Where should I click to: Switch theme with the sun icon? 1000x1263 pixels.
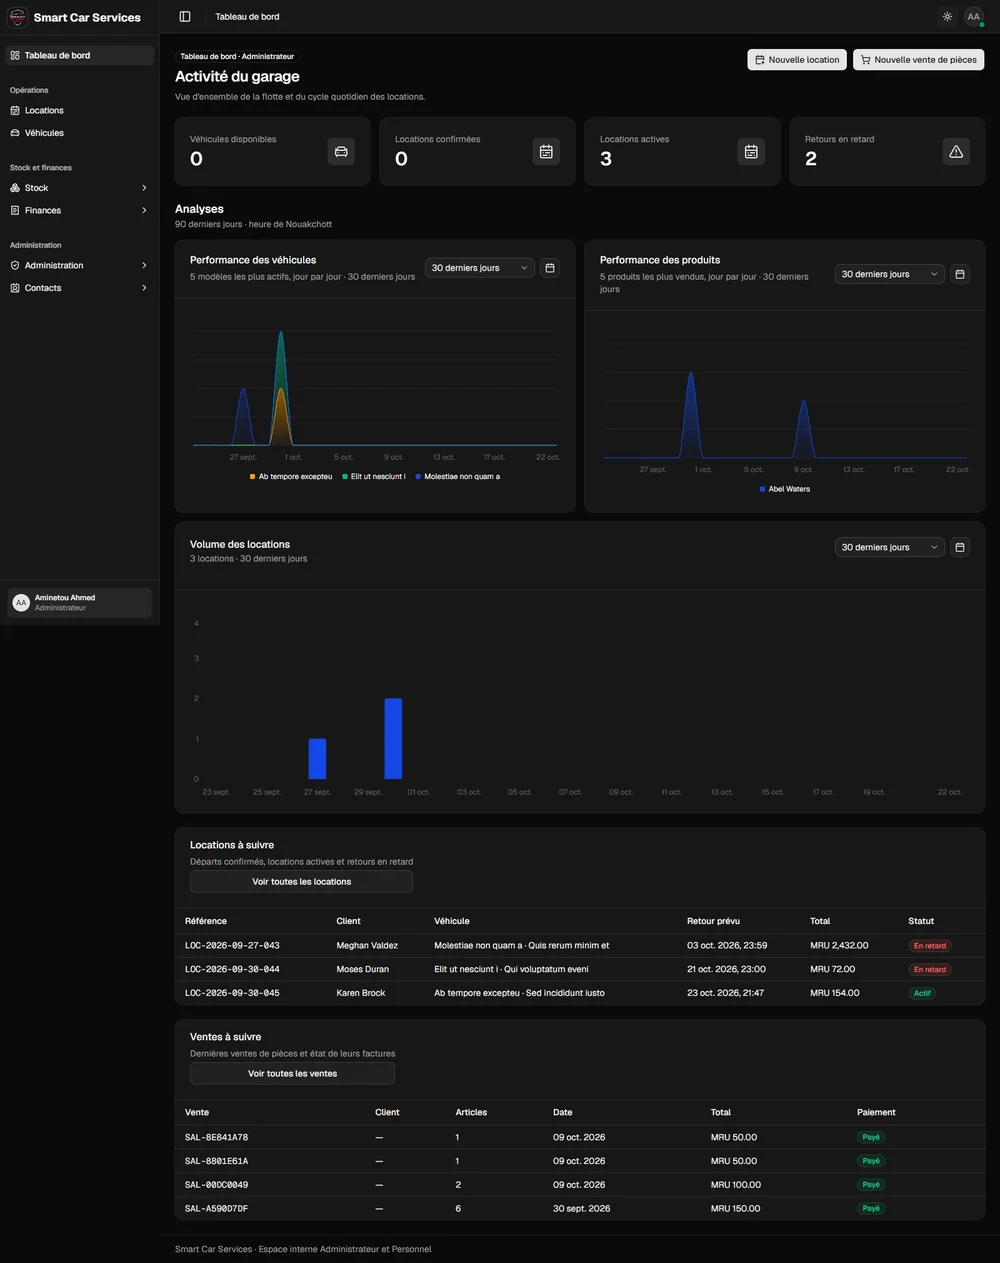tap(947, 17)
